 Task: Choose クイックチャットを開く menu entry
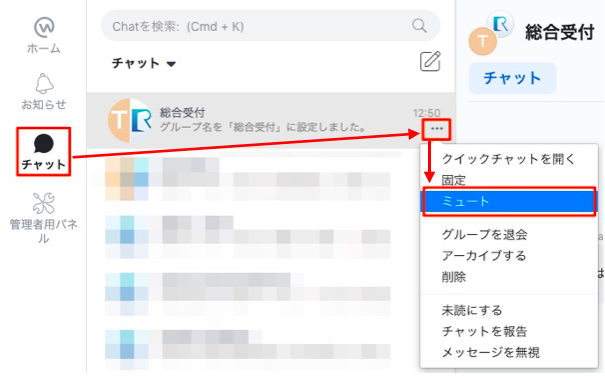[509, 159]
